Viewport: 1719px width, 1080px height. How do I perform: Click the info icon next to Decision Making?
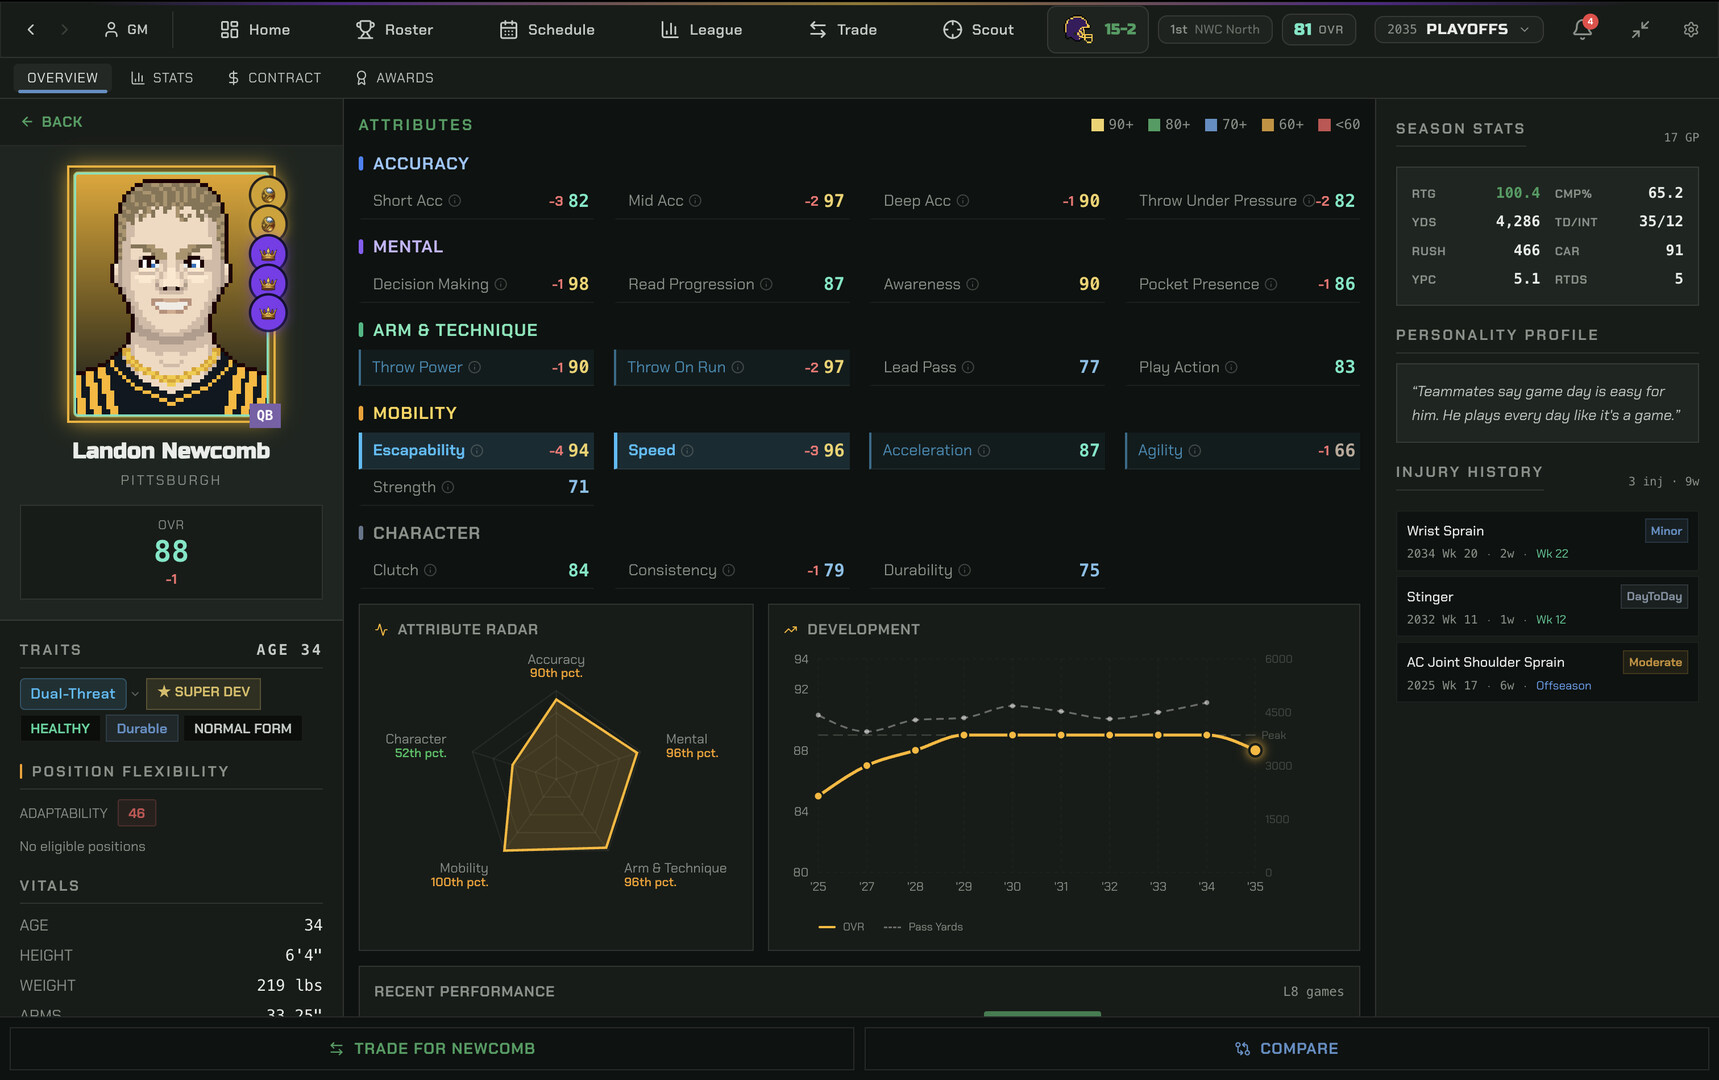point(501,285)
